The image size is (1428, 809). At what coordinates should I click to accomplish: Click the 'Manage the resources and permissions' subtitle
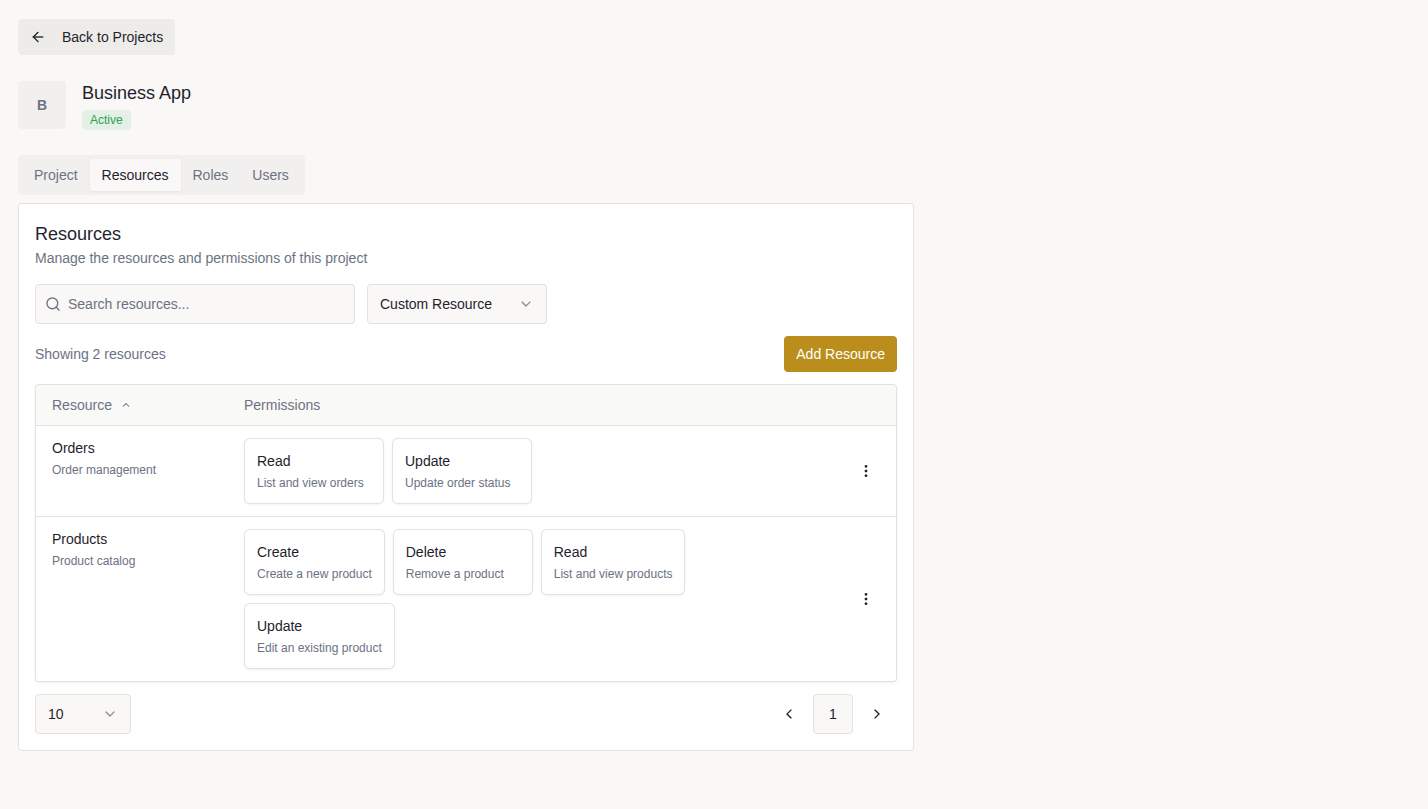201,258
